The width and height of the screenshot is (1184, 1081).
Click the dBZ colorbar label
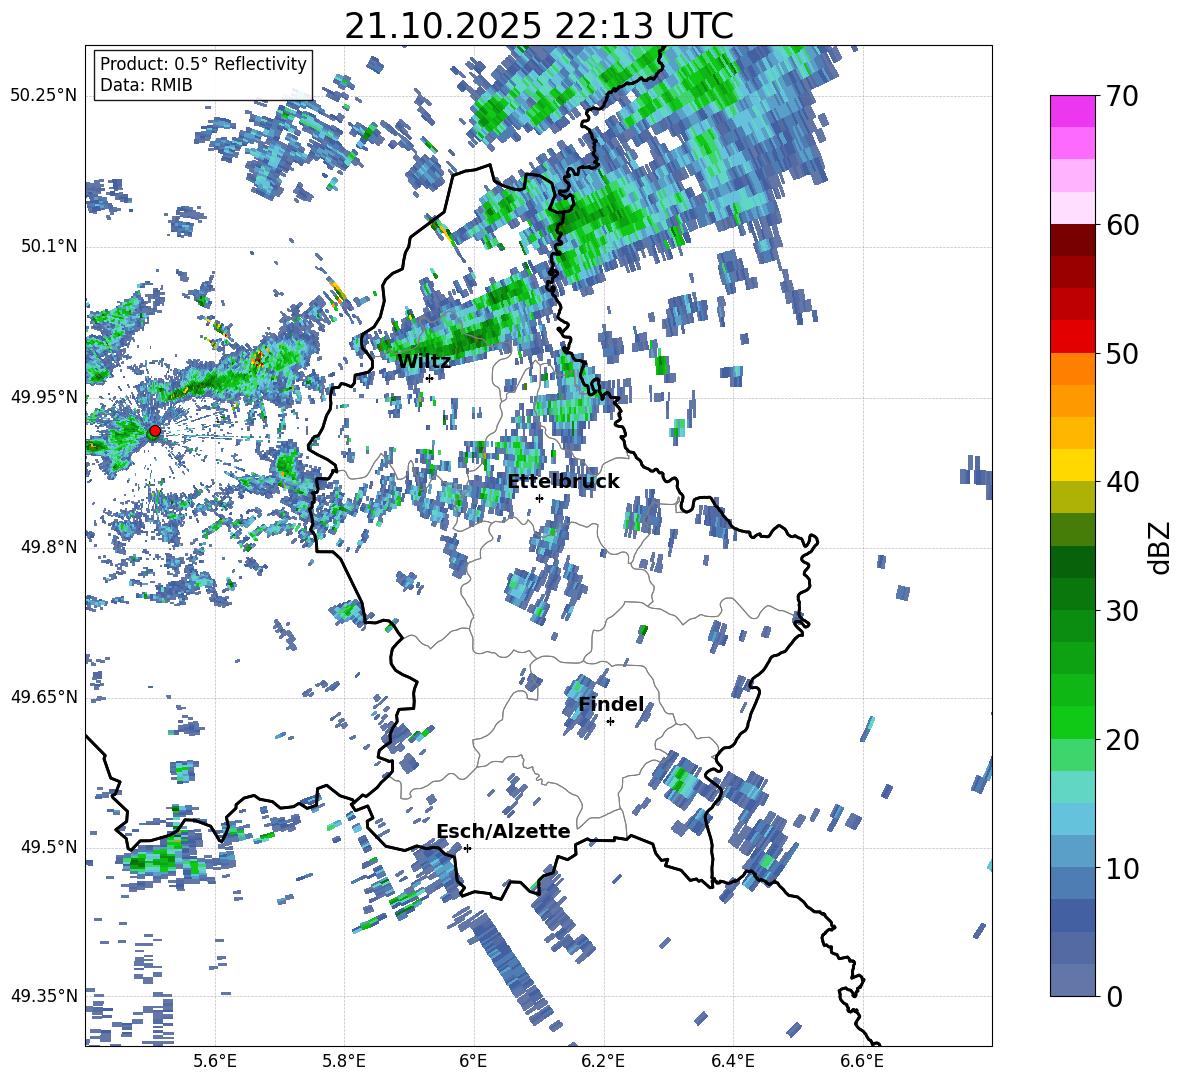[x=1160, y=547]
